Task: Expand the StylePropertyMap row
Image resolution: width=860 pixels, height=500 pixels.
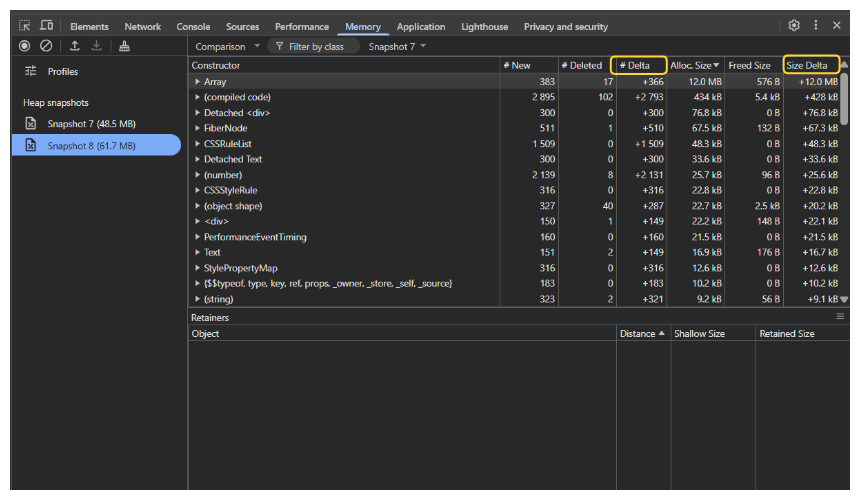Action: tap(197, 268)
